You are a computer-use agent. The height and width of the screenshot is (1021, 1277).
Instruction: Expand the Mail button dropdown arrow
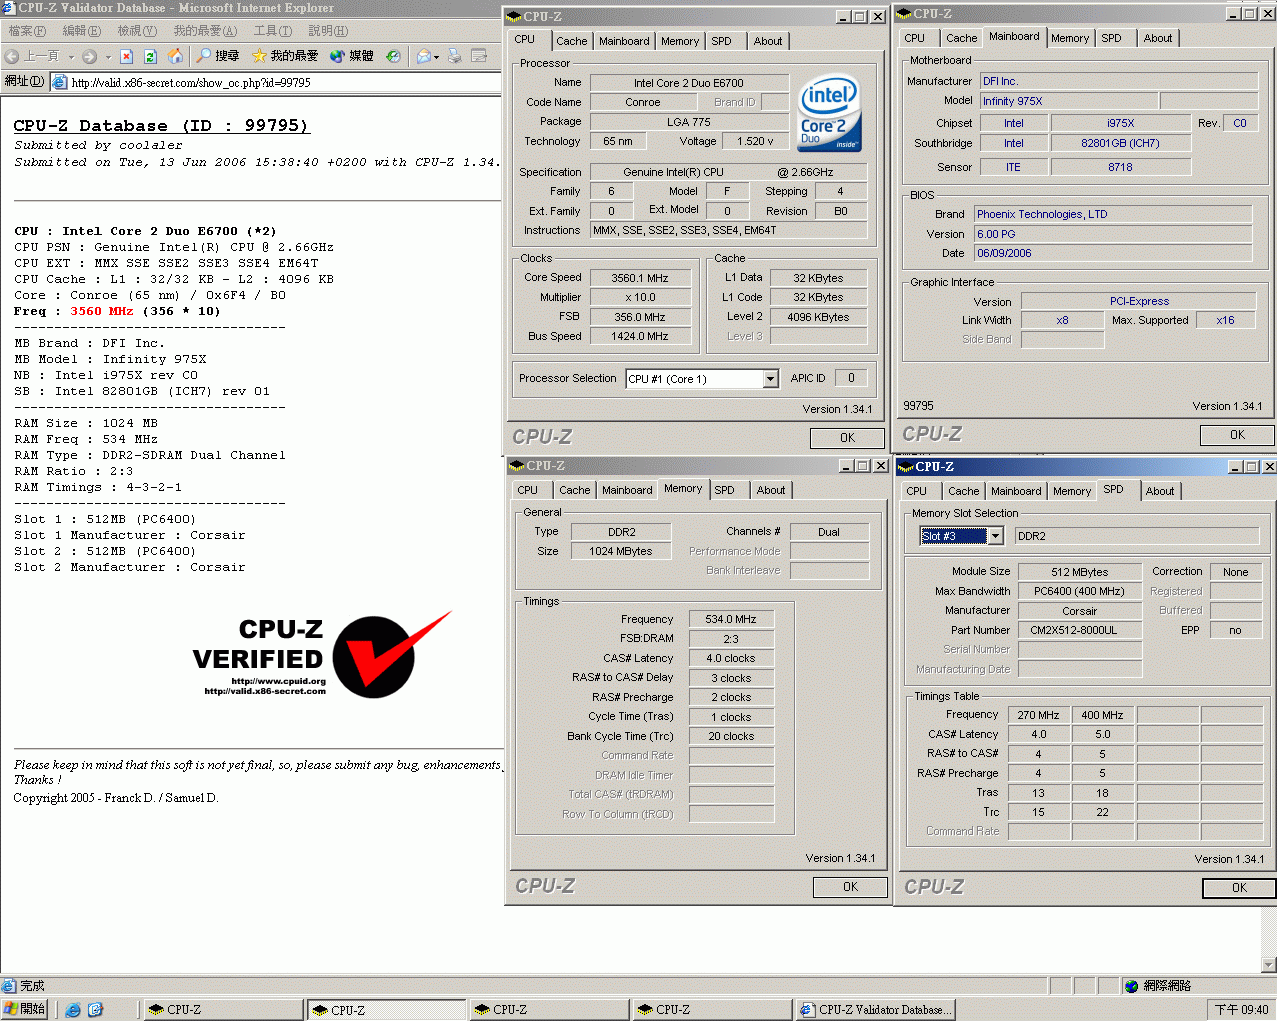[437, 57]
